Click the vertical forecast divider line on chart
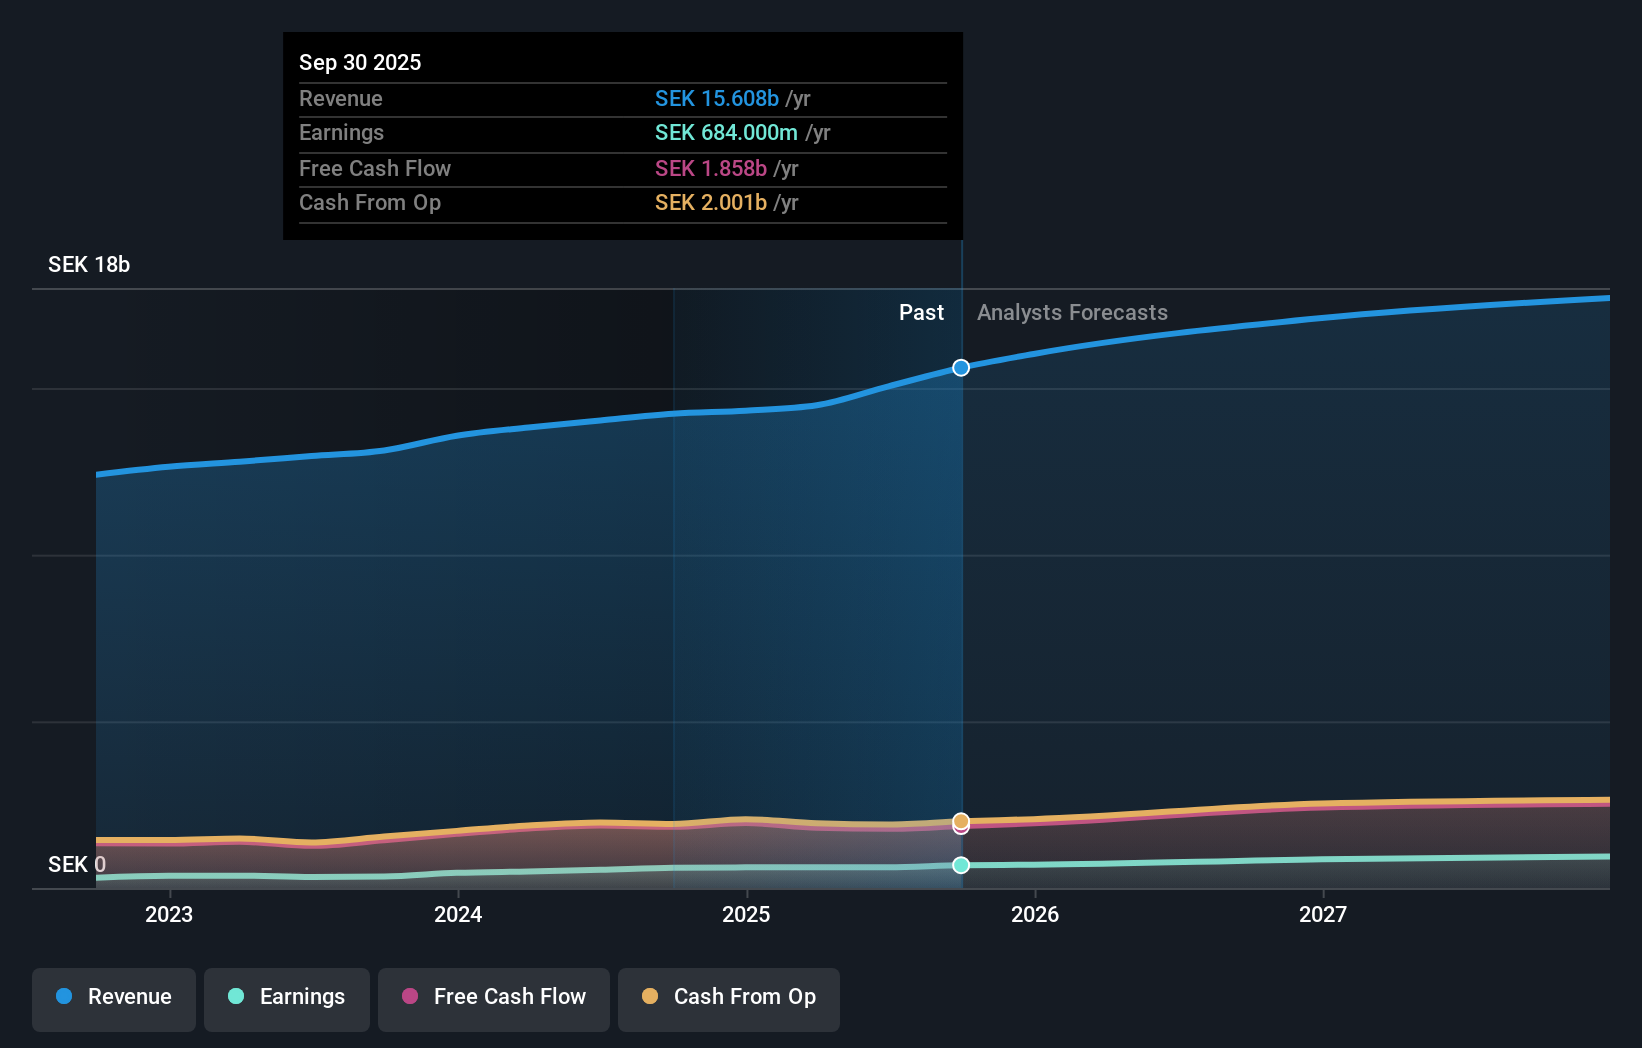This screenshot has width=1642, height=1048. [961, 600]
